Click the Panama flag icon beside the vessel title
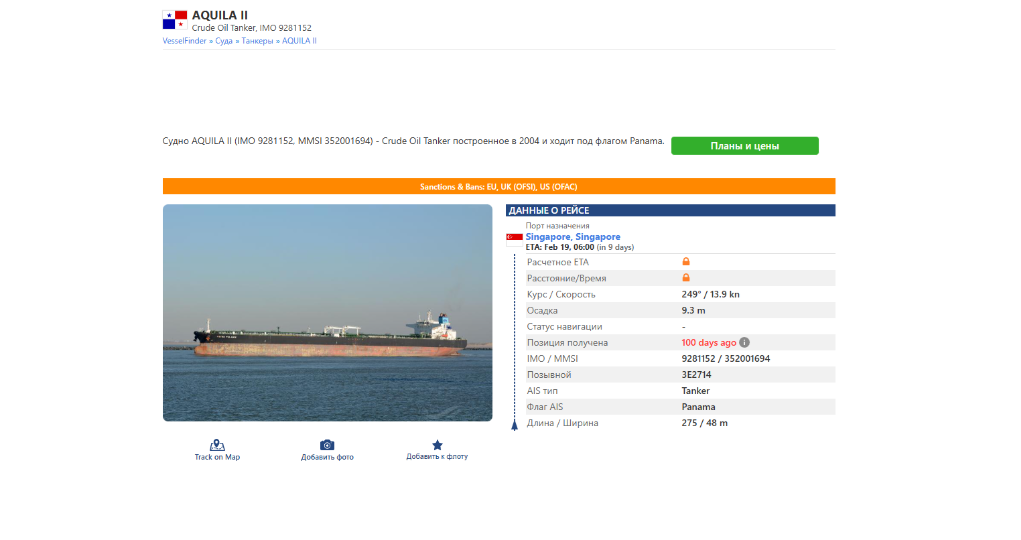This screenshot has height=540, width=1021. pos(175,20)
